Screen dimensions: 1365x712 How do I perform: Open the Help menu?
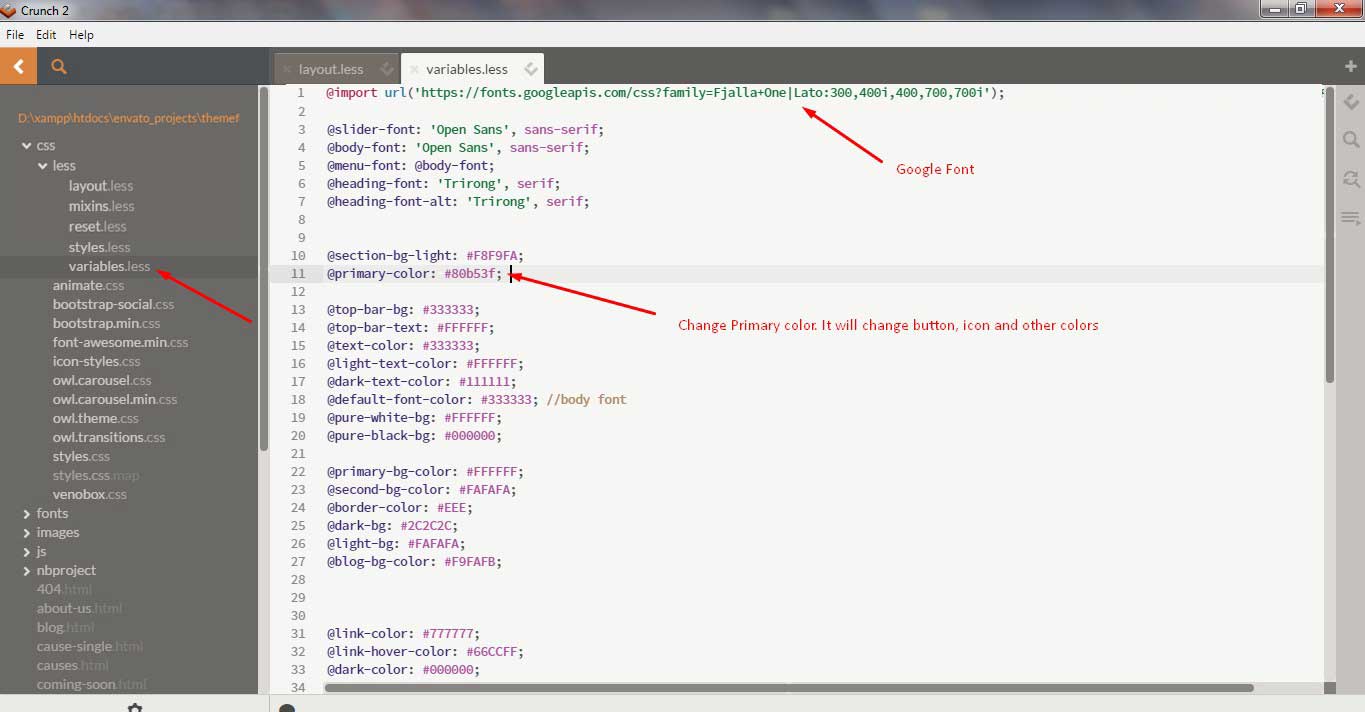click(x=81, y=34)
